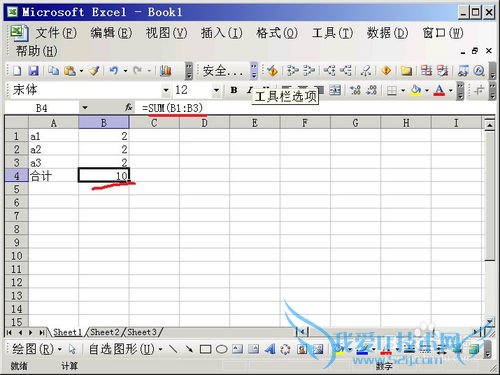500x375 pixels.
Task: Open the Borders dropdown arrow
Action: click(x=403, y=90)
